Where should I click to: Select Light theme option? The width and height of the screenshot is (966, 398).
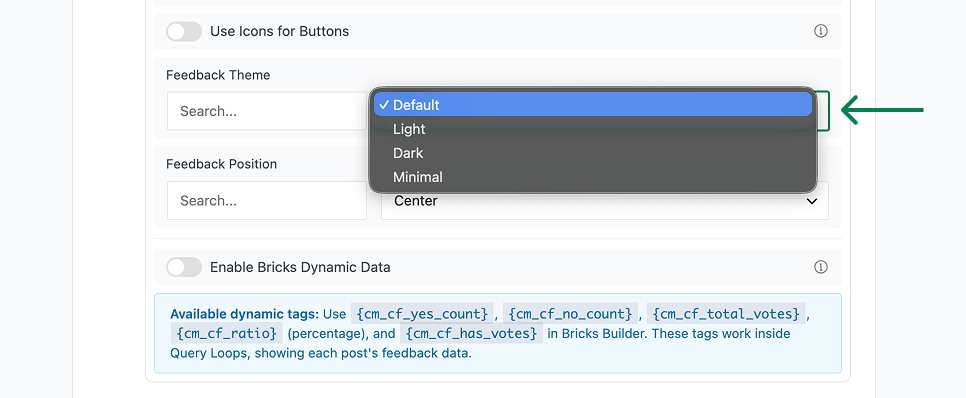(x=593, y=129)
